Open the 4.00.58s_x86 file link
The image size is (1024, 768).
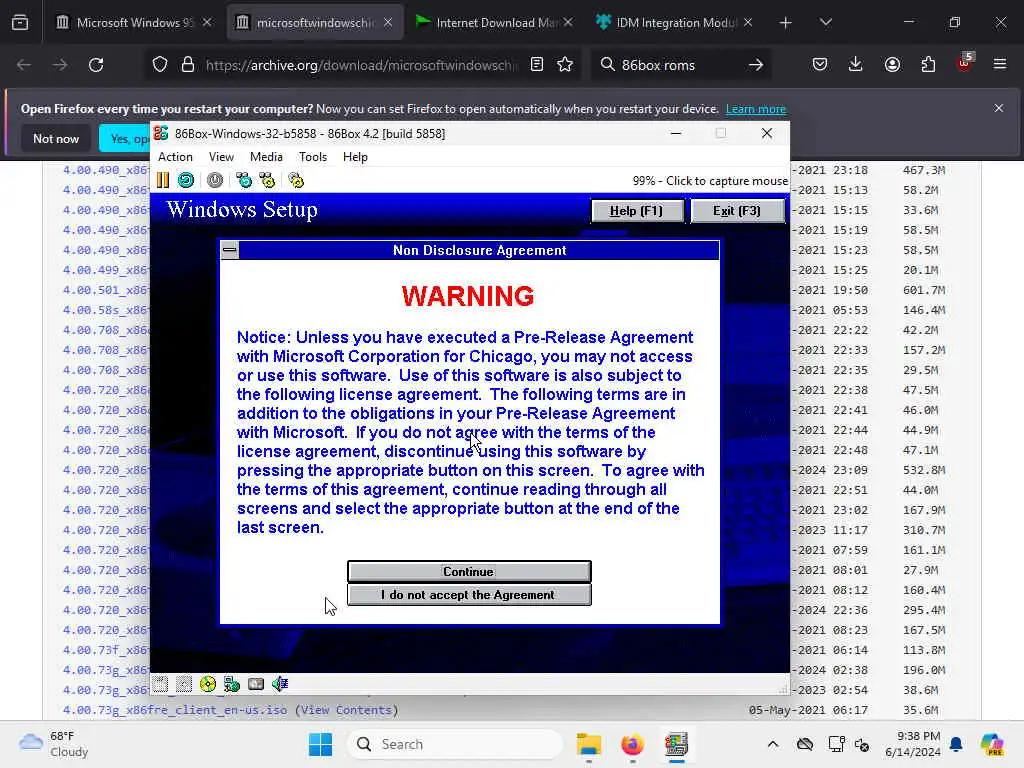click(x=106, y=310)
